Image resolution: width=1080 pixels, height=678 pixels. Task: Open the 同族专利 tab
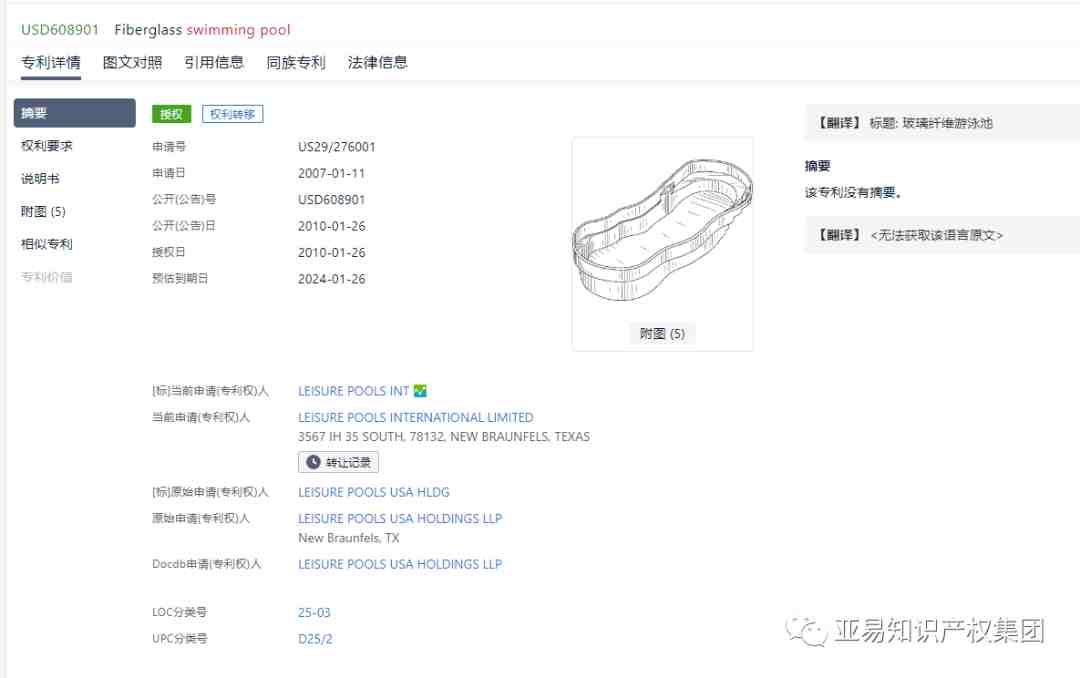click(295, 63)
